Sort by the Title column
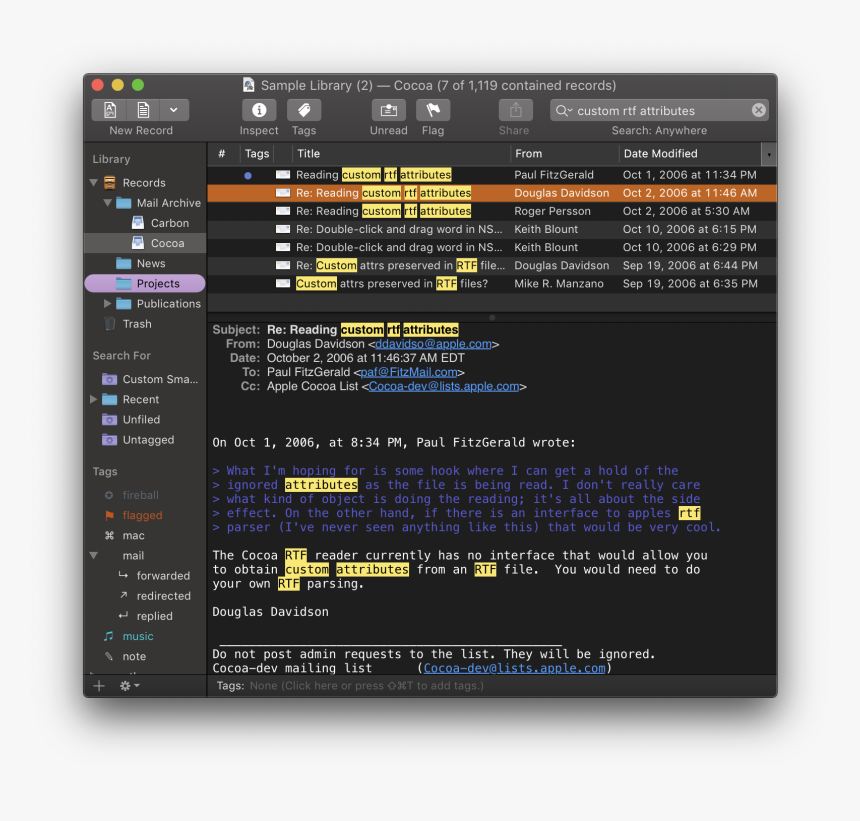 (x=400, y=154)
